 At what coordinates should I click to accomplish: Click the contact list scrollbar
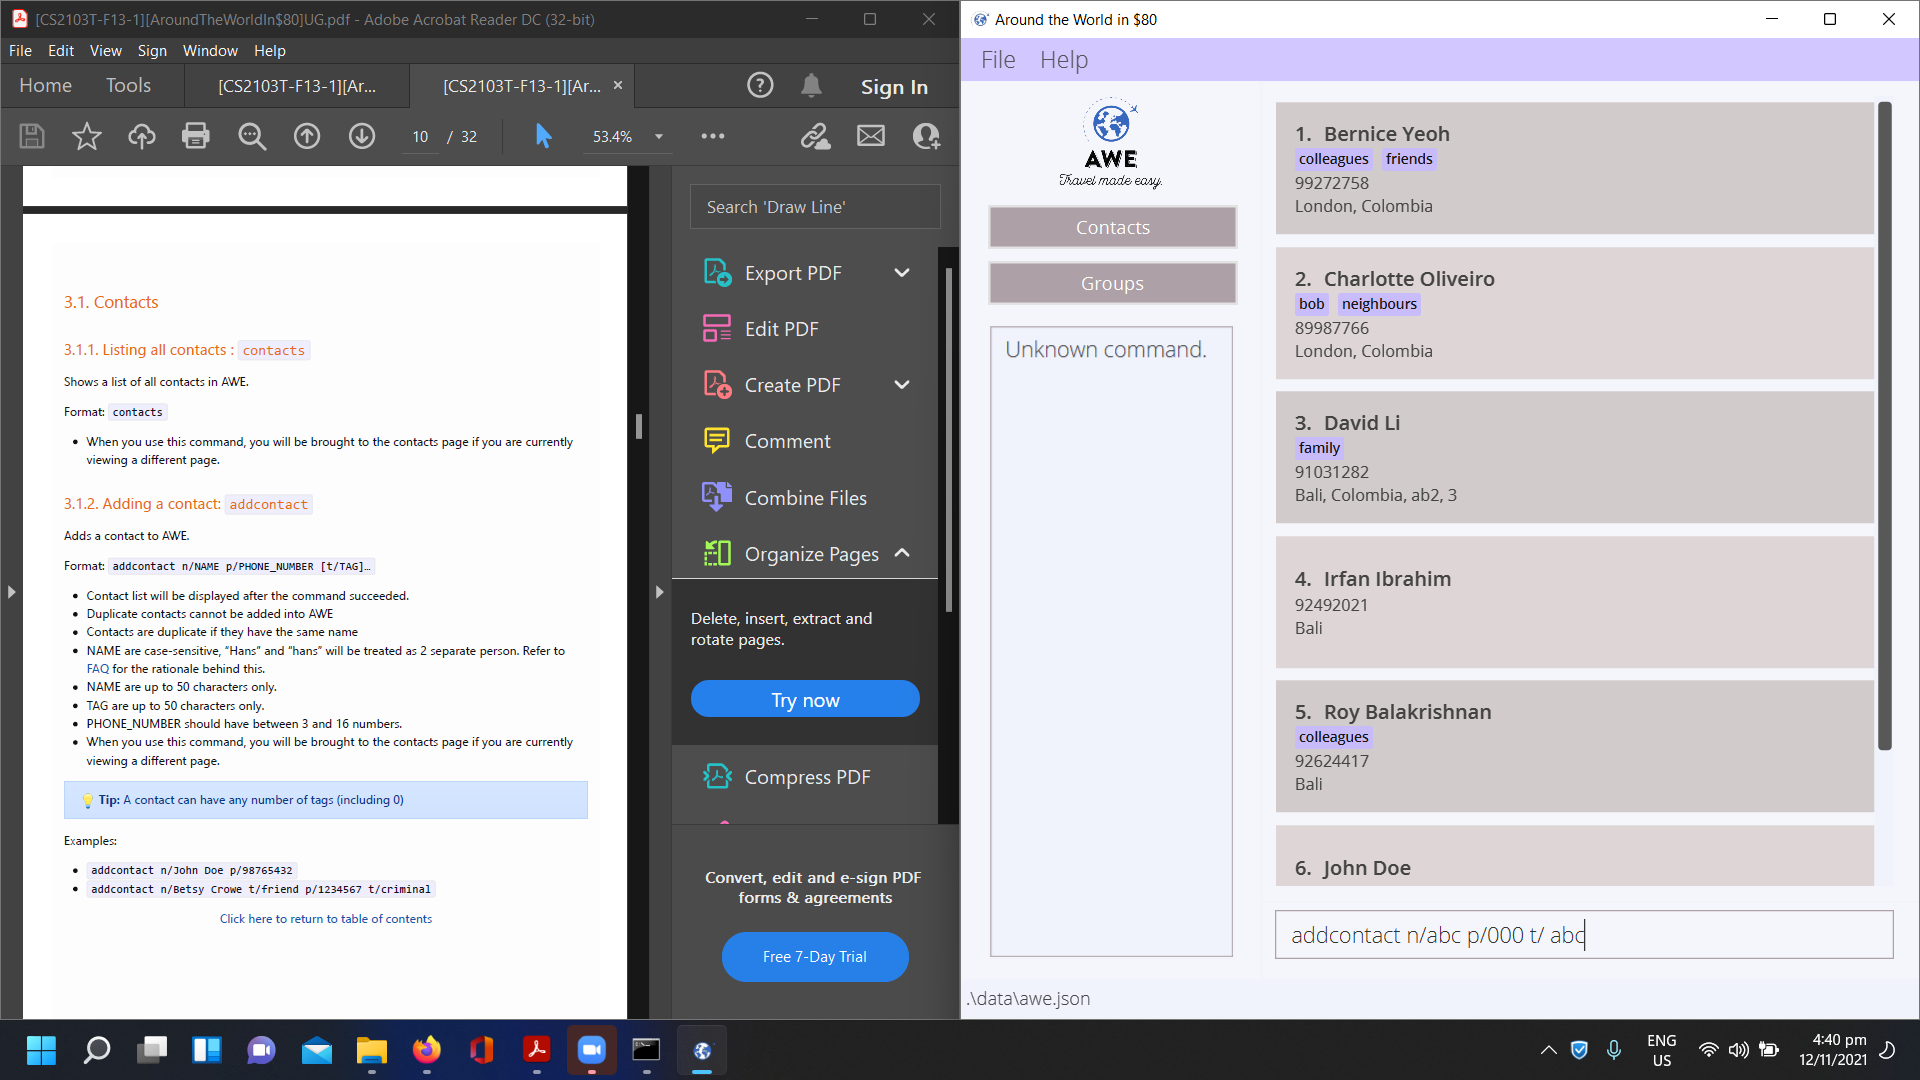[x=1884, y=425]
